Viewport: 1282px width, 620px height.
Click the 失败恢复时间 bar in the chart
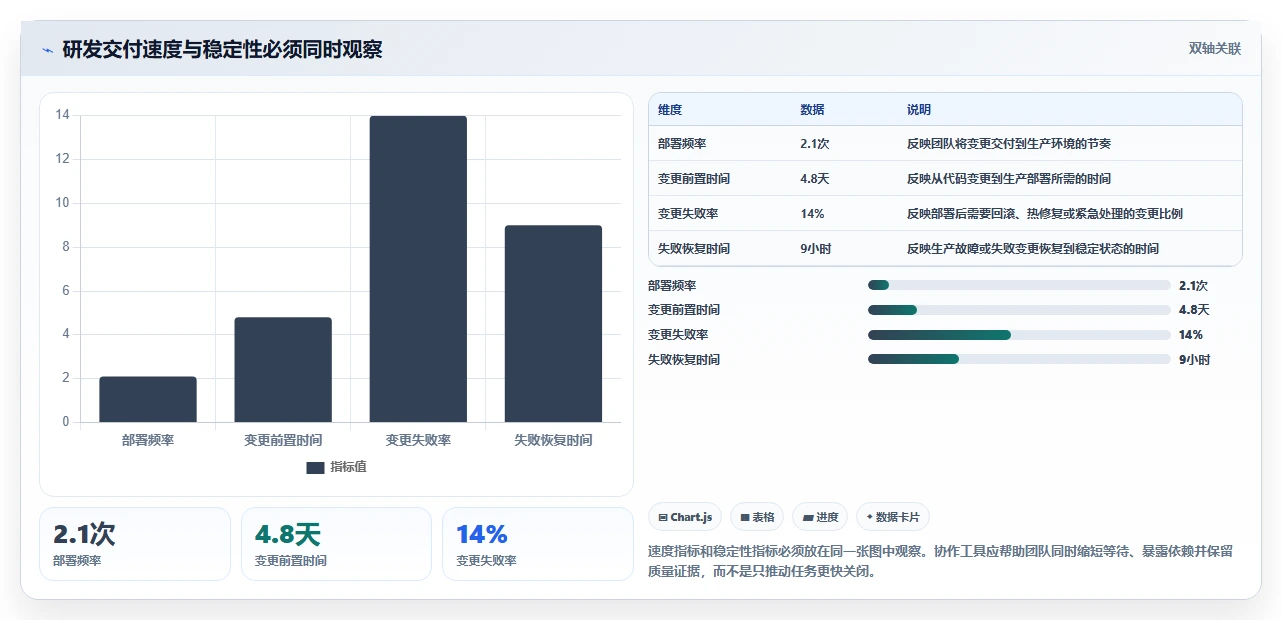(x=553, y=324)
